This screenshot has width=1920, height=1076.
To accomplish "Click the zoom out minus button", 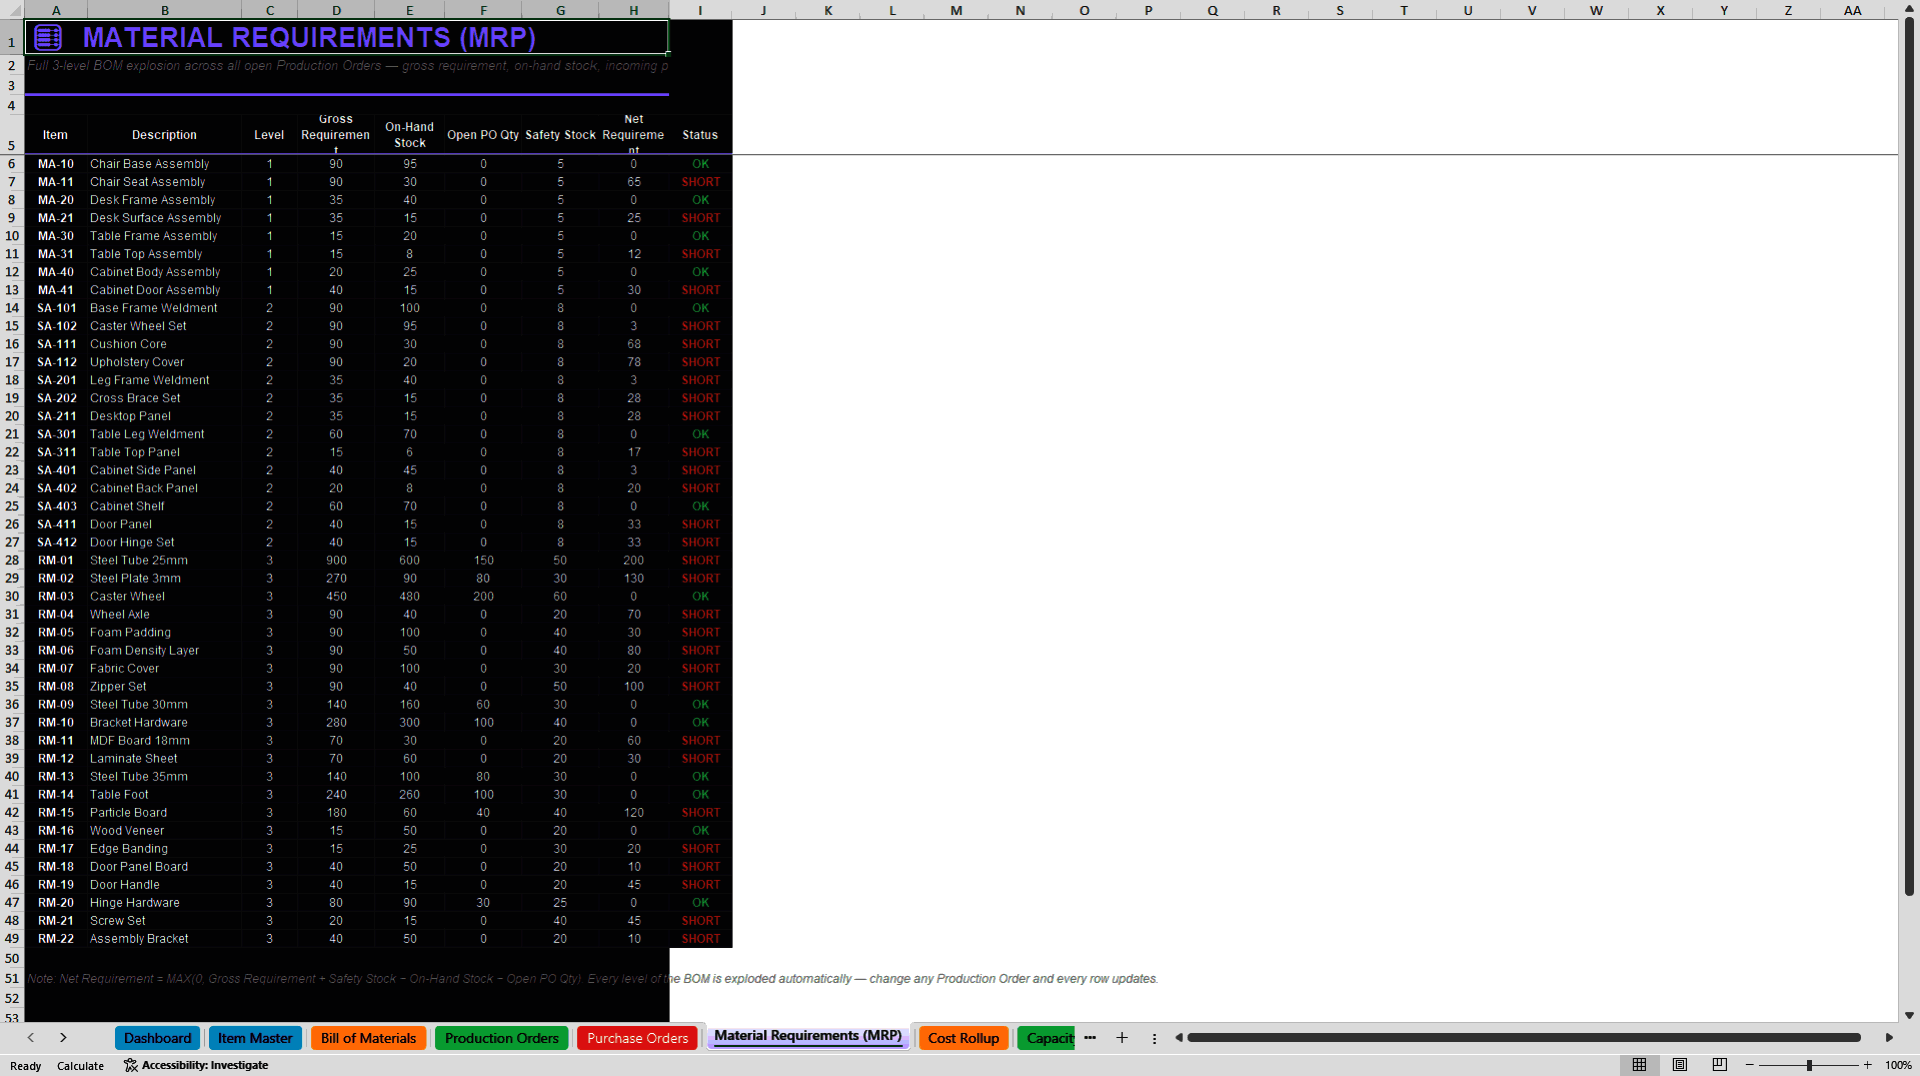I will pyautogui.click(x=1750, y=1065).
